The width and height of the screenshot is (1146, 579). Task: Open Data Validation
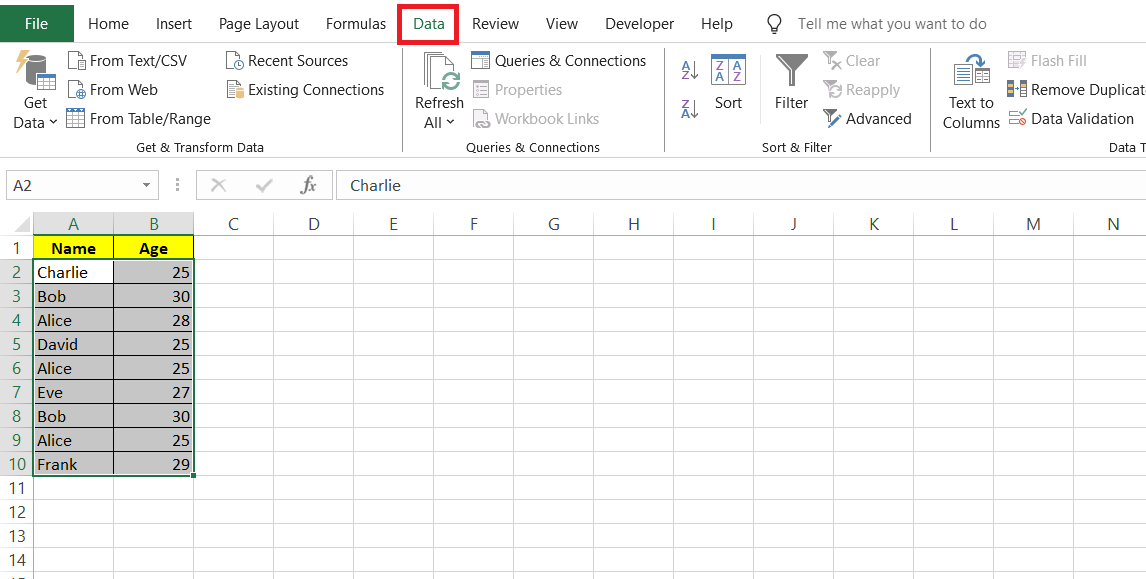pyautogui.click(x=1071, y=118)
